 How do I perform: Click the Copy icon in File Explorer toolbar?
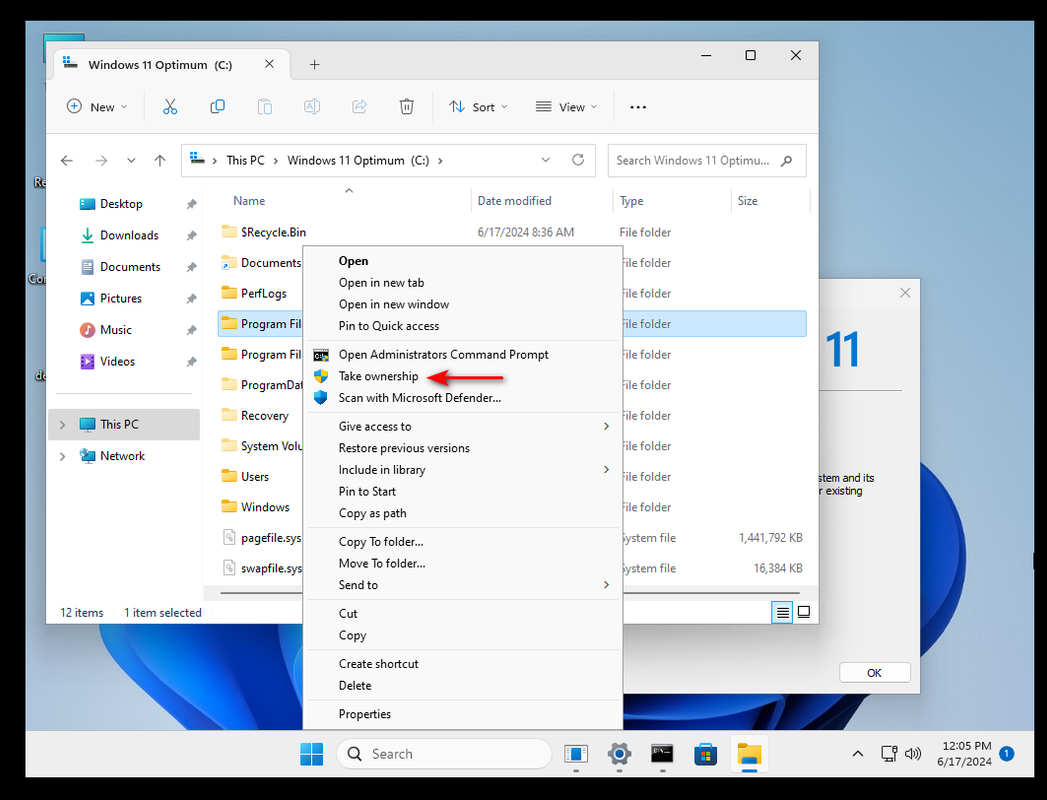(x=218, y=107)
